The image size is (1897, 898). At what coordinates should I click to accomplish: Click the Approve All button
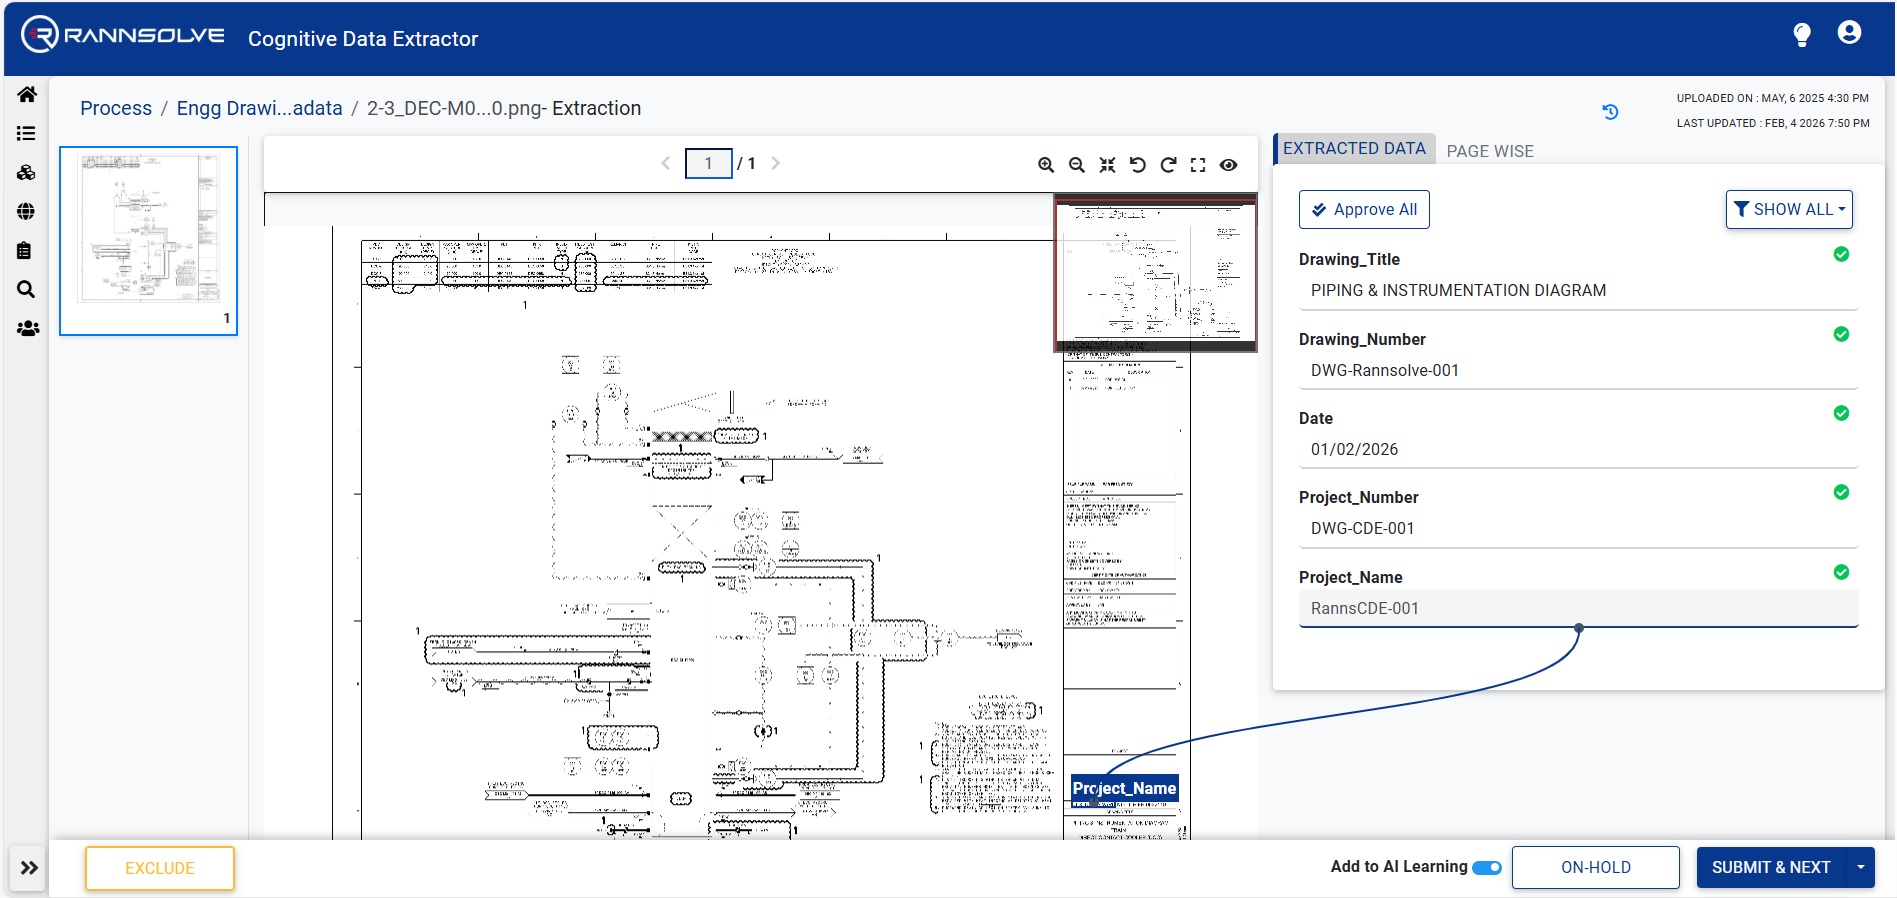pos(1364,210)
